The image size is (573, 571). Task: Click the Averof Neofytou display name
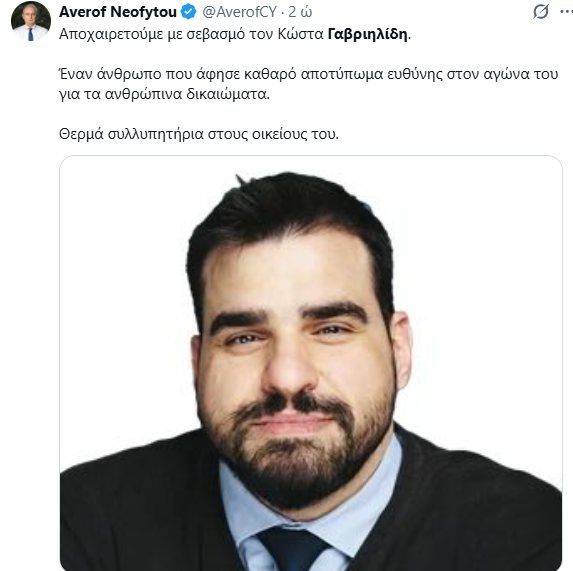click(118, 12)
